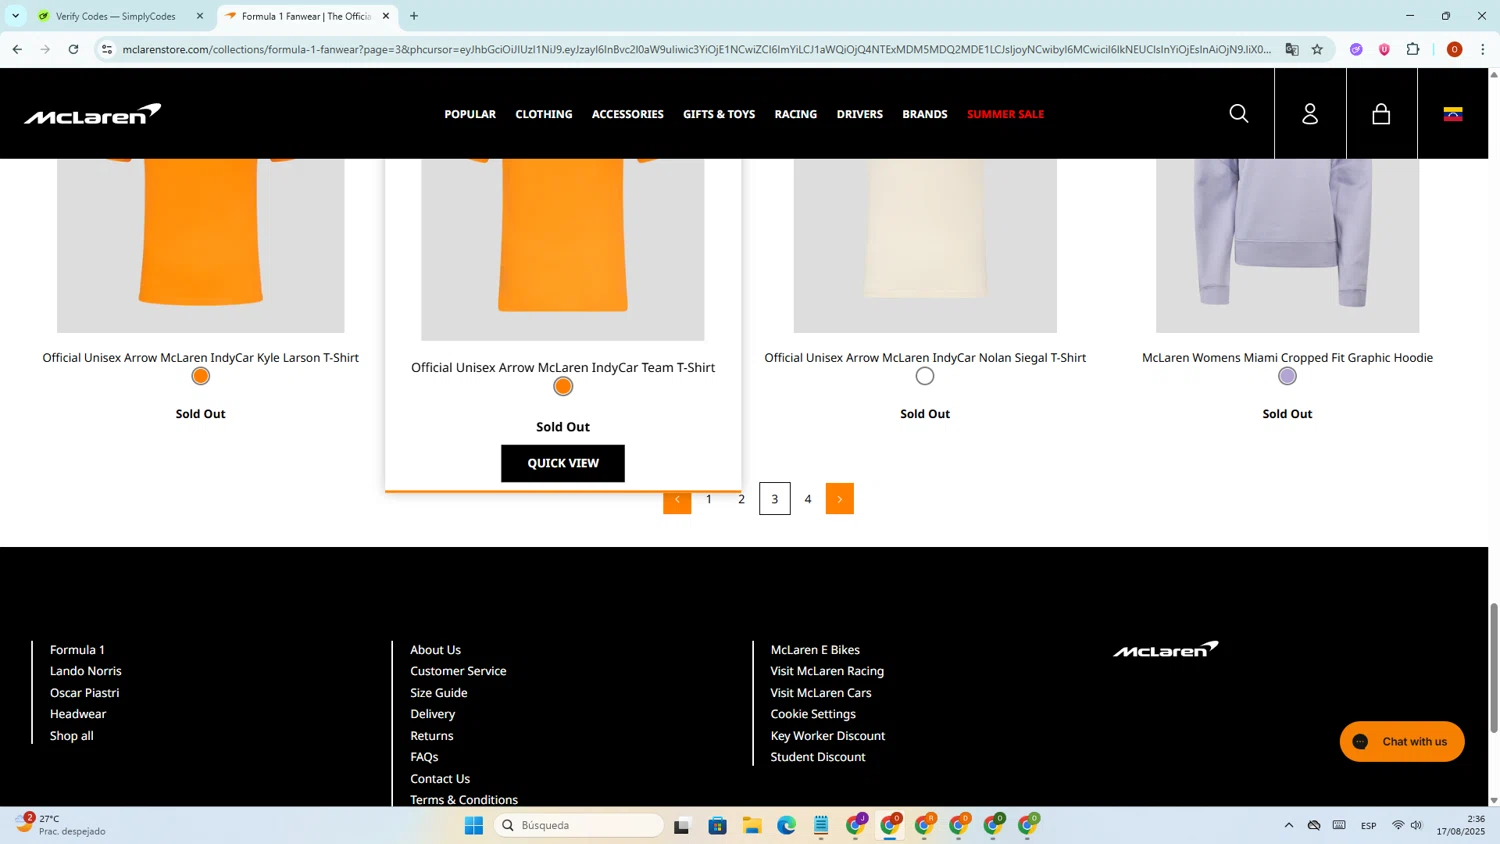Image resolution: width=1500 pixels, height=844 pixels.
Task: Close the Formula 1 Fanwear tab
Action: click(386, 16)
